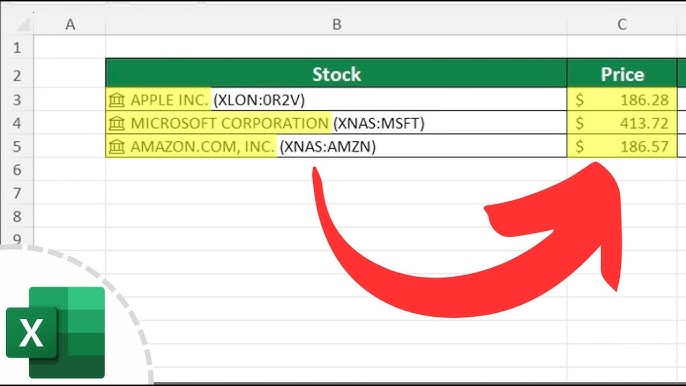Click the Select All corner triangle

[x=22, y=25]
